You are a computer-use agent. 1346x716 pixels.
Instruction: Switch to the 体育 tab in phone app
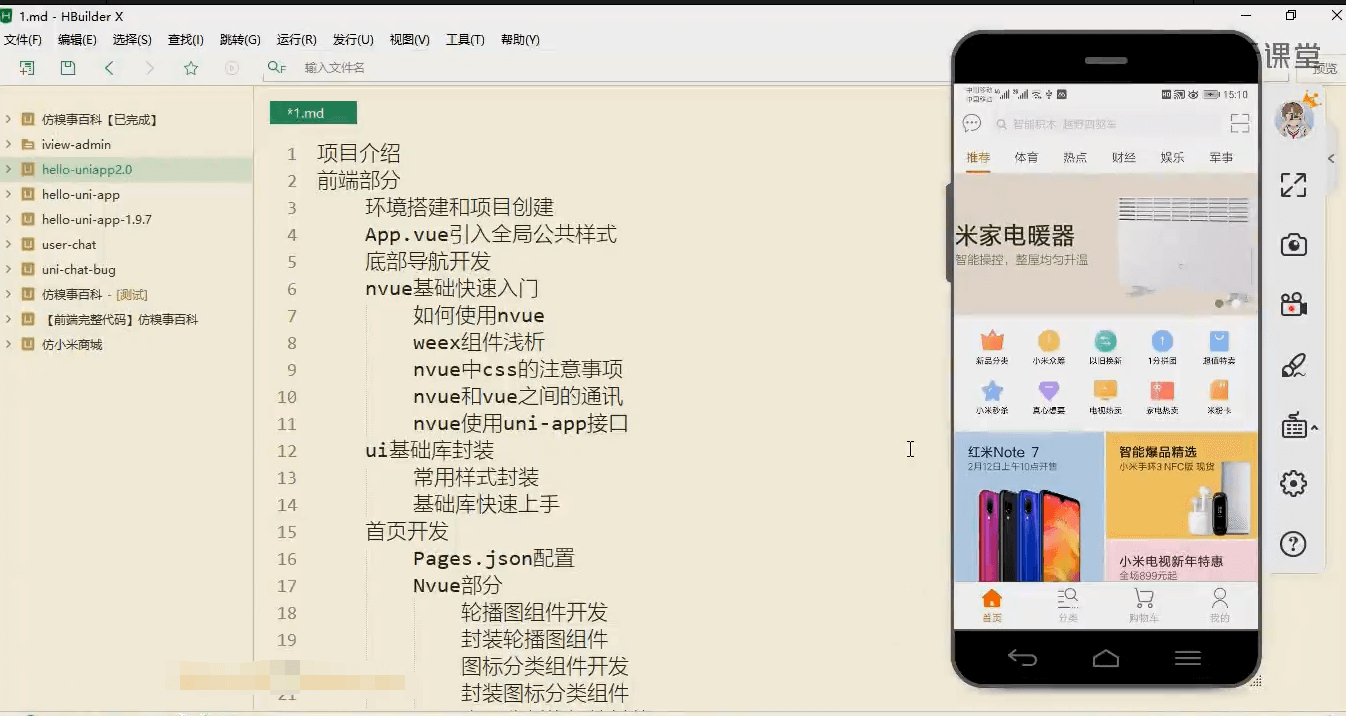pos(1026,158)
